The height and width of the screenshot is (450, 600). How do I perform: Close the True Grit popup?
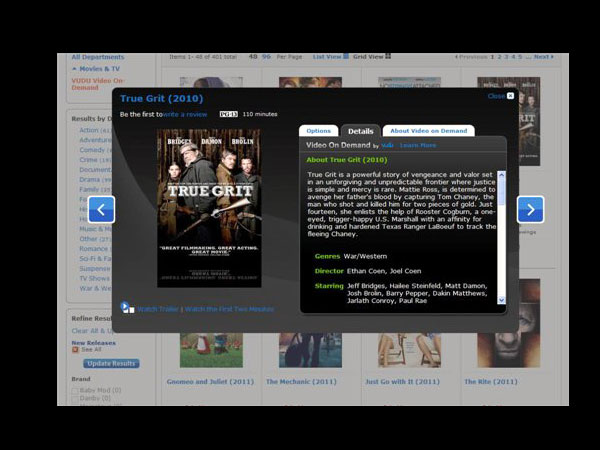click(x=510, y=96)
